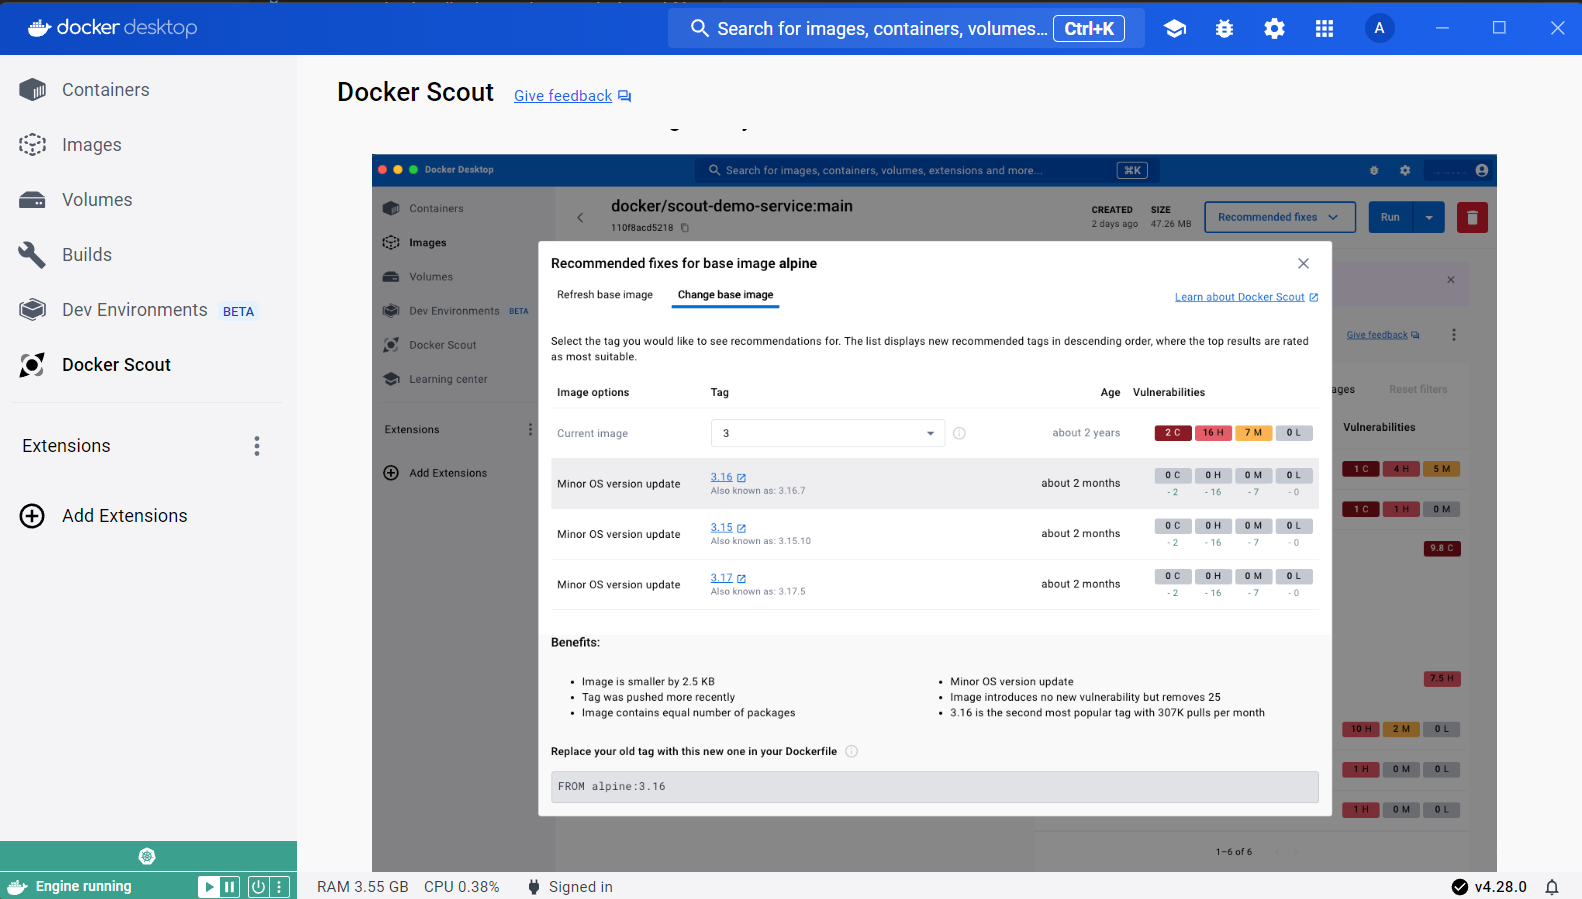Click the 9.8 C score badge
Screen dimensions: 1582x899
point(1443,548)
